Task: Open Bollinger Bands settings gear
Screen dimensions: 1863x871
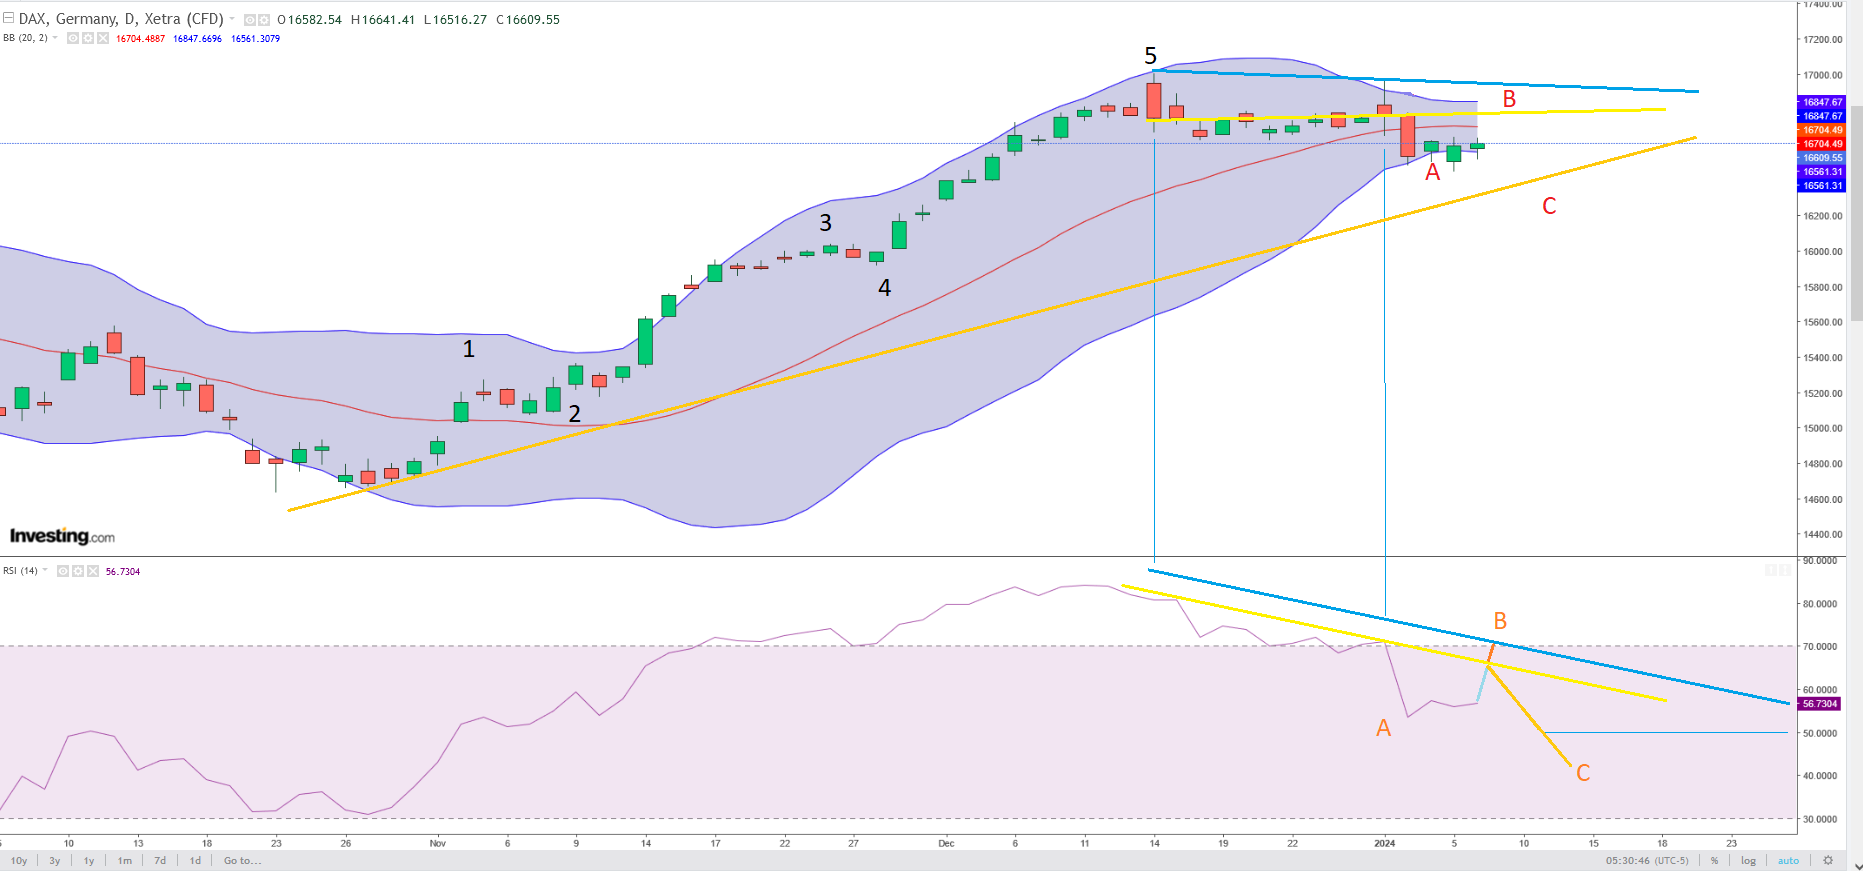Action: (x=88, y=38)
